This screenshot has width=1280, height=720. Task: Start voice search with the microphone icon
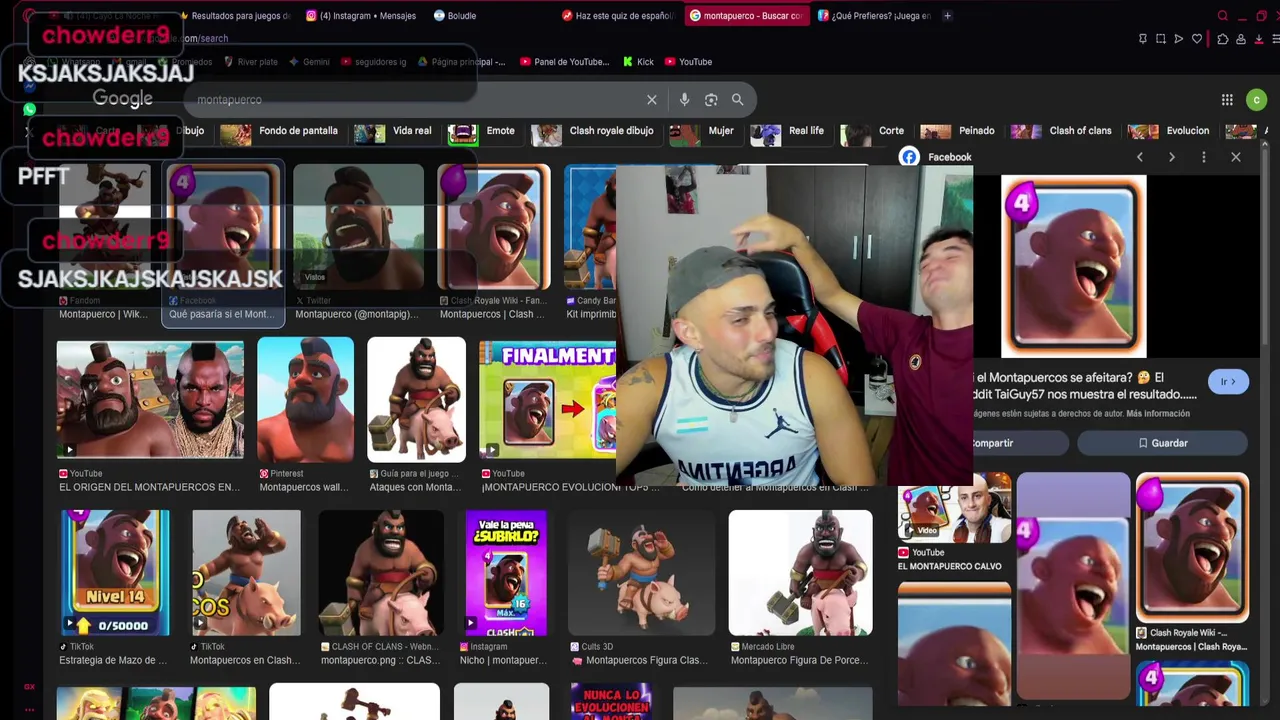tap(684, 100)
